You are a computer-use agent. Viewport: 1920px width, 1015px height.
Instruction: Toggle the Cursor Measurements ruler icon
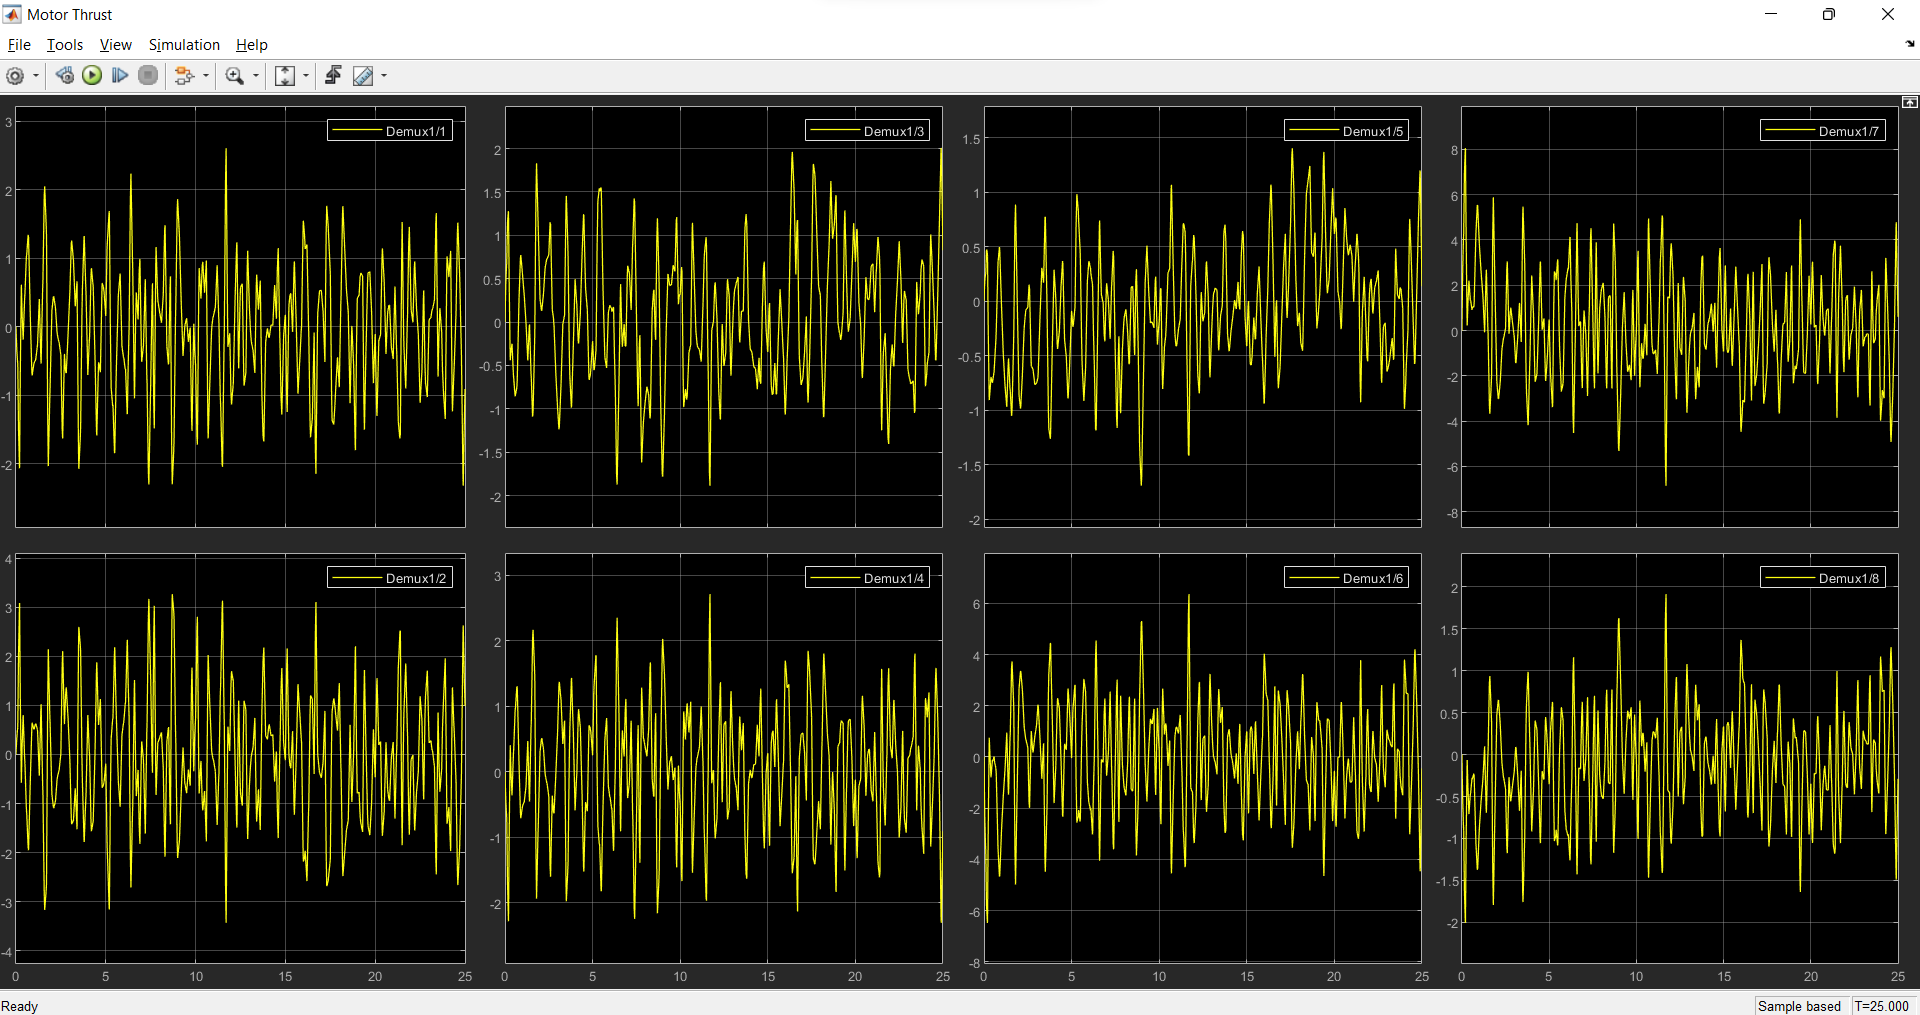[363, 76]
